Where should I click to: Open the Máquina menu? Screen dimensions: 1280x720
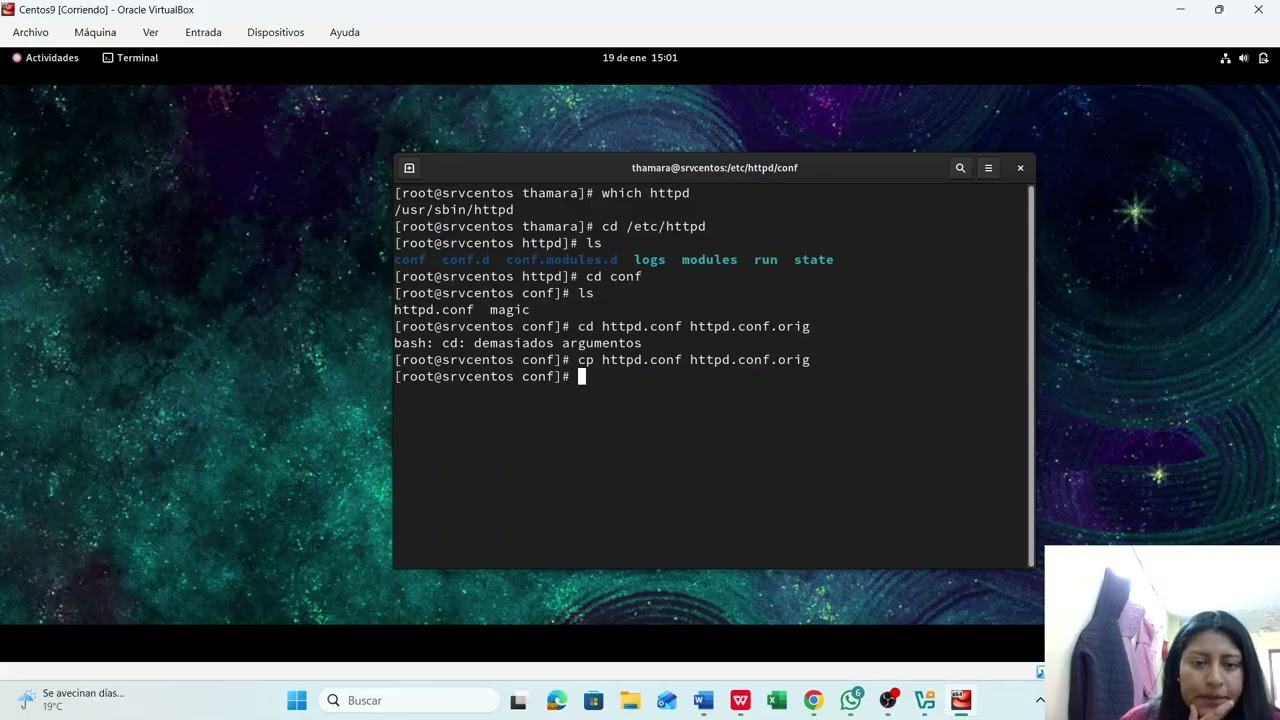[95, 32]
